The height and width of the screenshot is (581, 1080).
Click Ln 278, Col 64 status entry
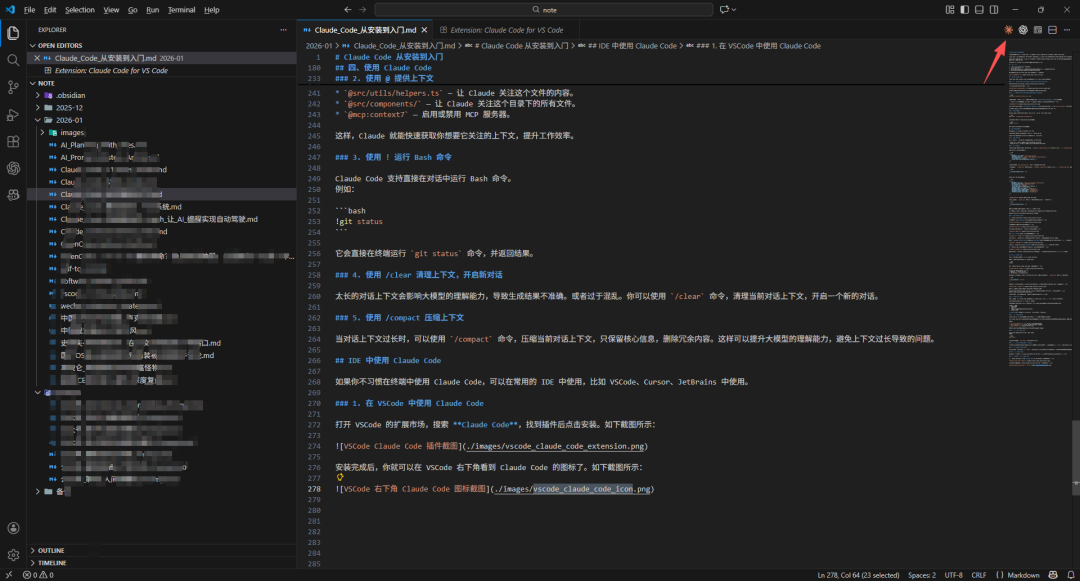coord(858,575)
